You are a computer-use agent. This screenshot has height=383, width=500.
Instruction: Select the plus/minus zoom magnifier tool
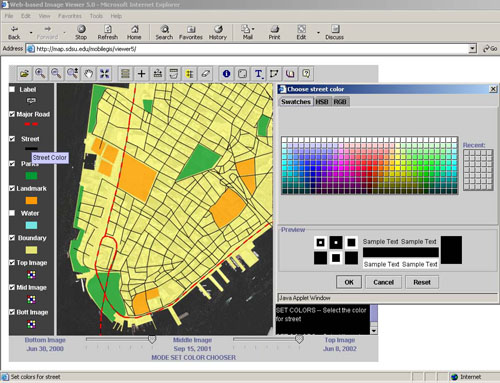(x=72, y=74)
